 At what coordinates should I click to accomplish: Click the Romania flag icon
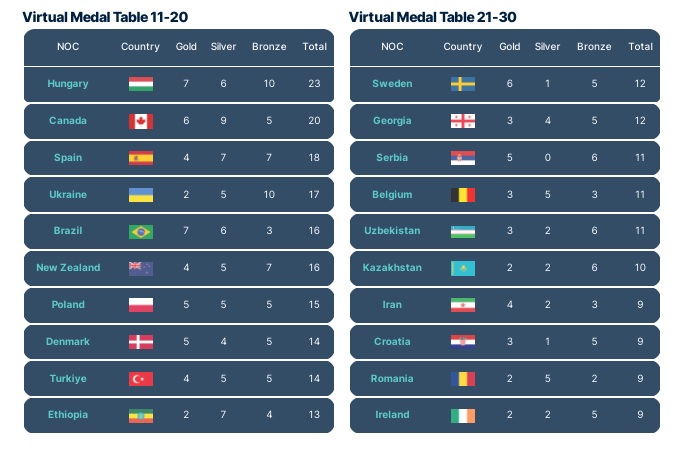tap(462, 378)
